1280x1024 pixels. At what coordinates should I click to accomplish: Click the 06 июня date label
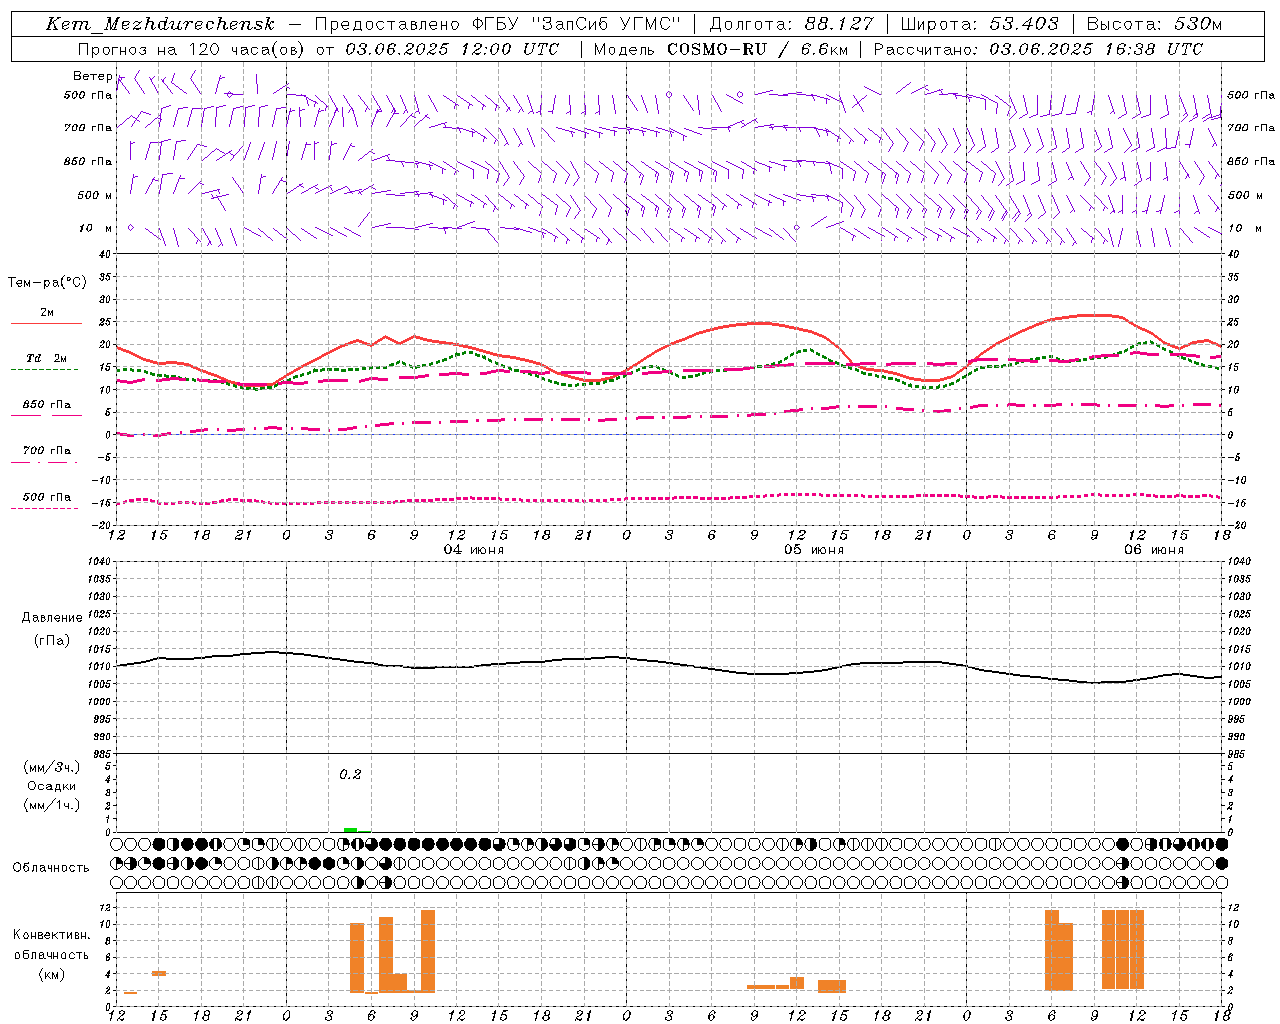(1154, 550)
